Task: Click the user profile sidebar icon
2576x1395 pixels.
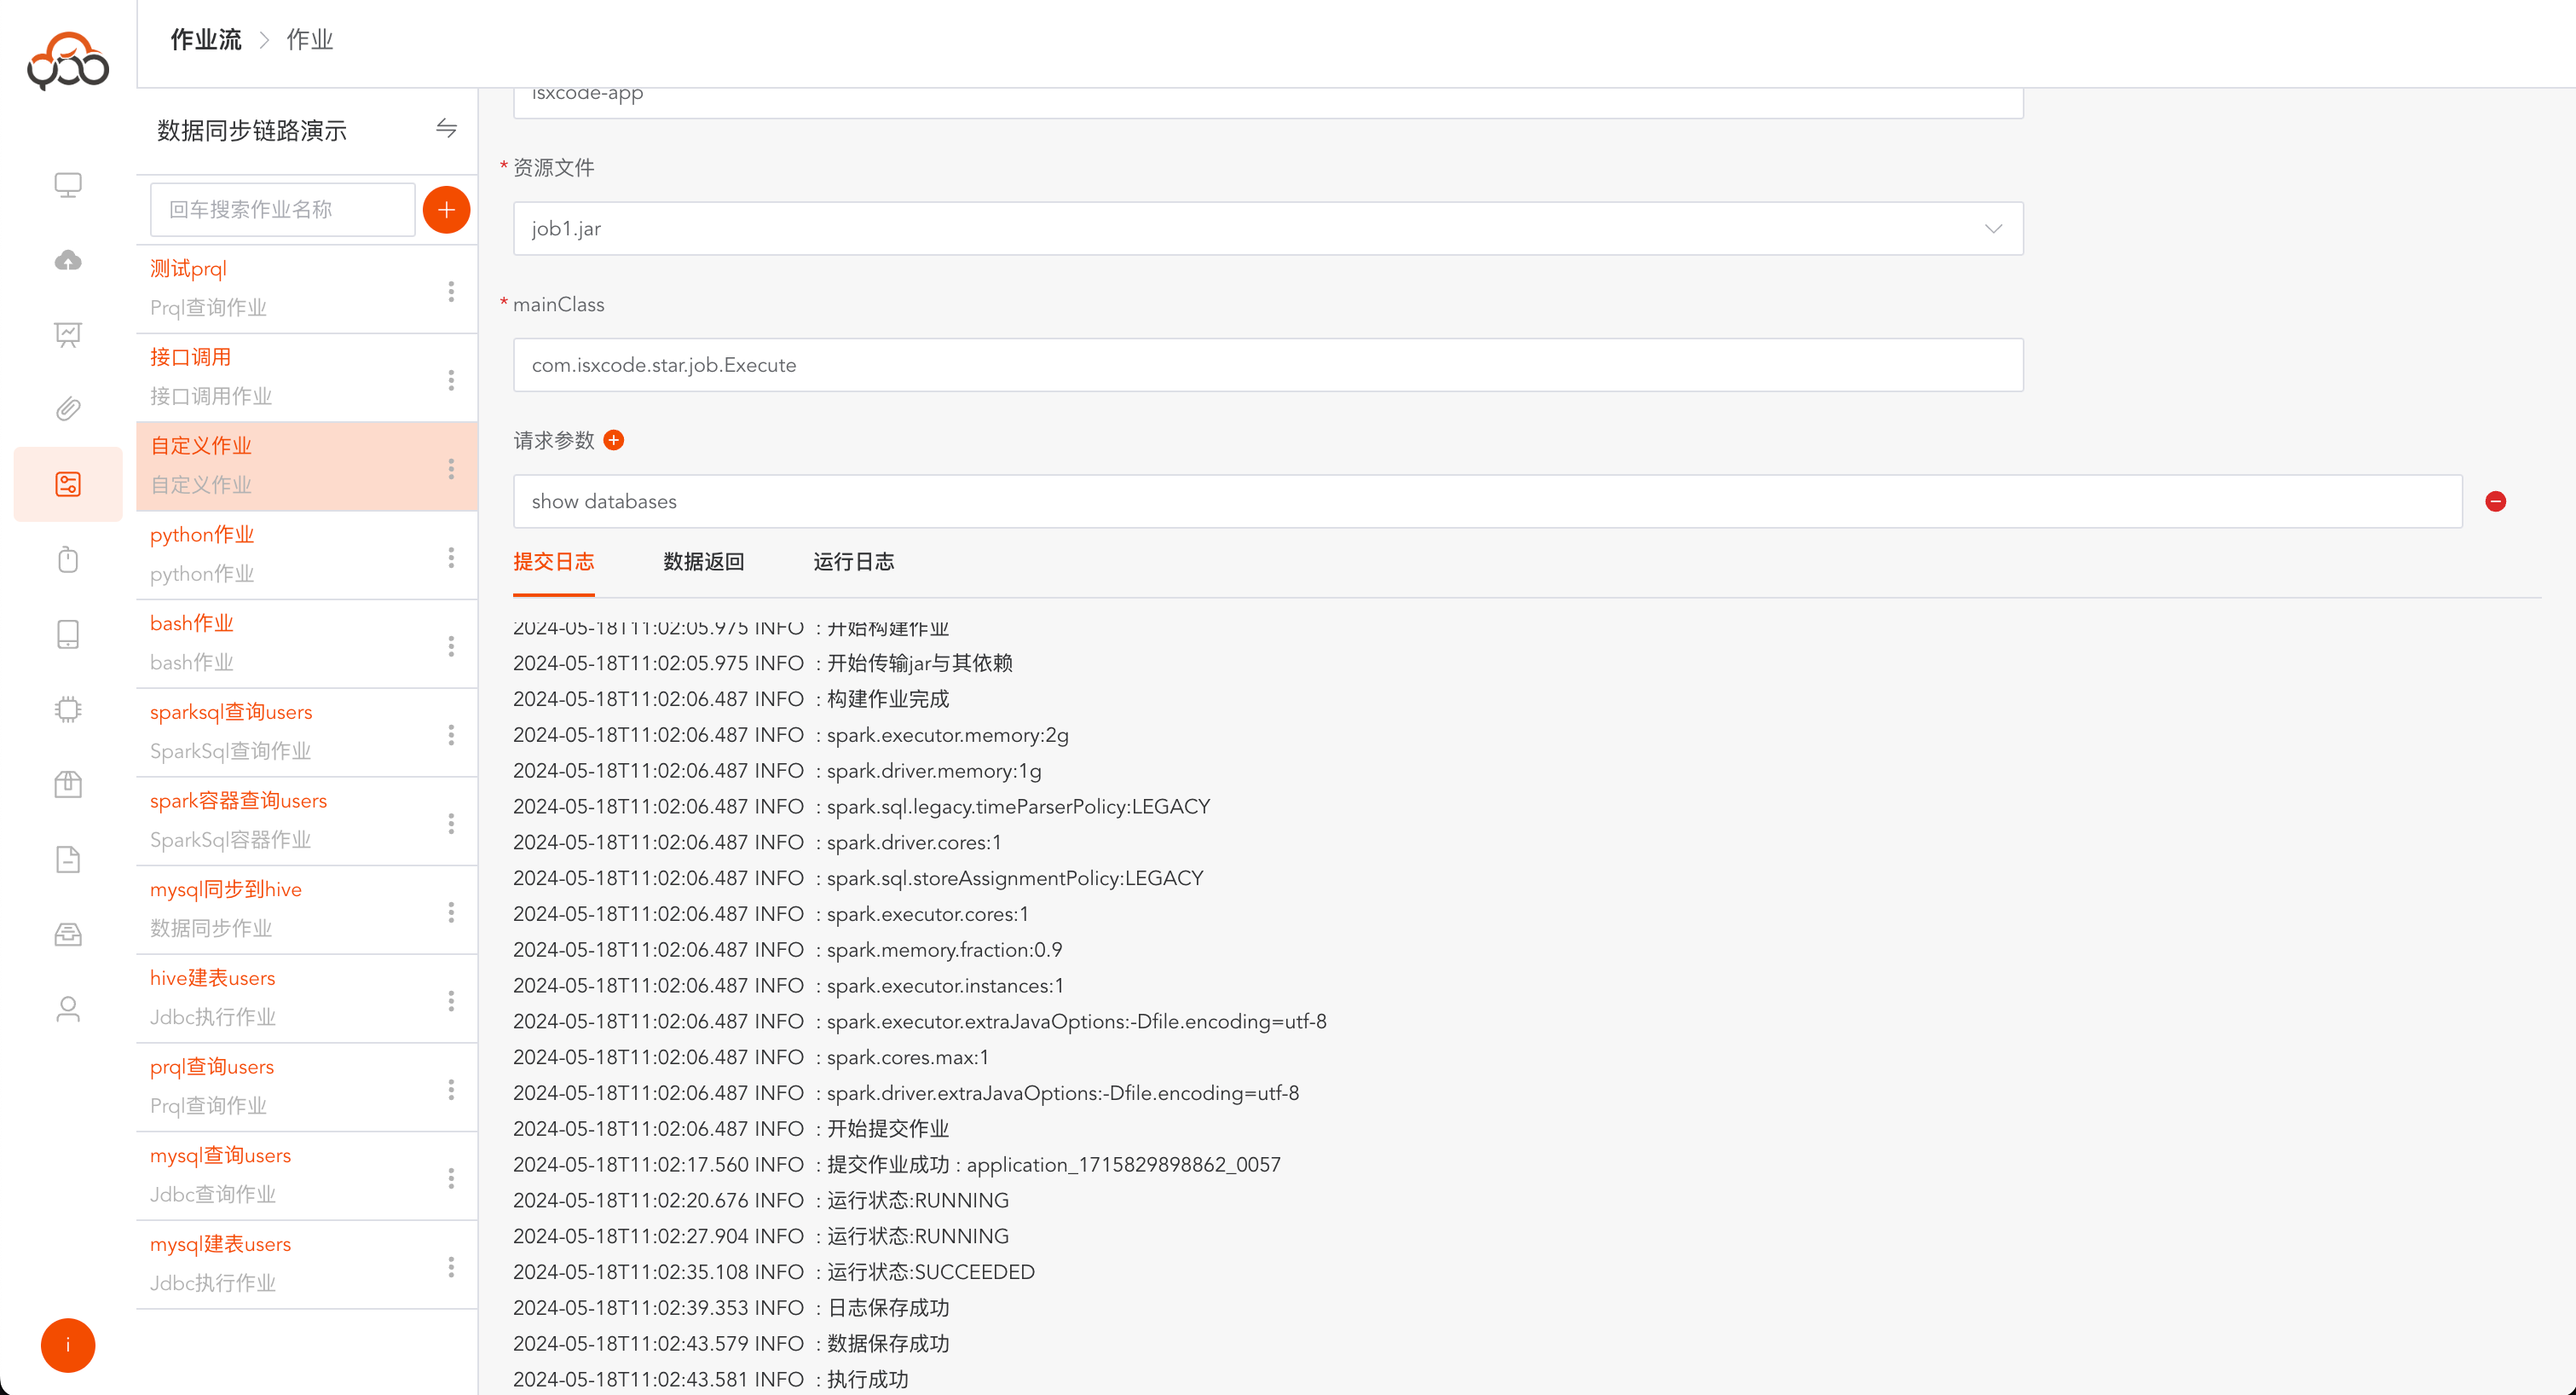Action: pyautogui.click(x=68, y=1009)
